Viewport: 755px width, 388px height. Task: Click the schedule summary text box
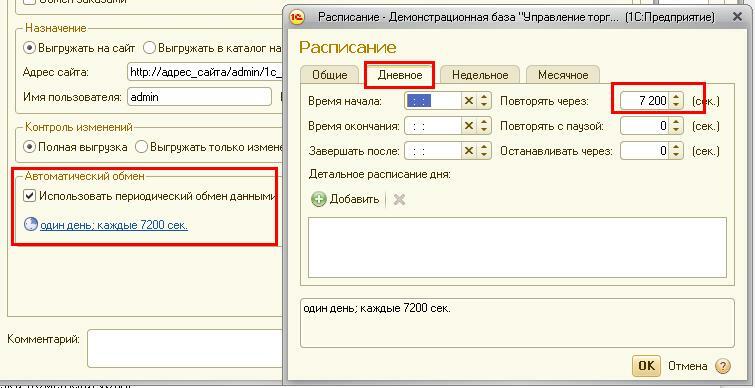click(517, 323)
